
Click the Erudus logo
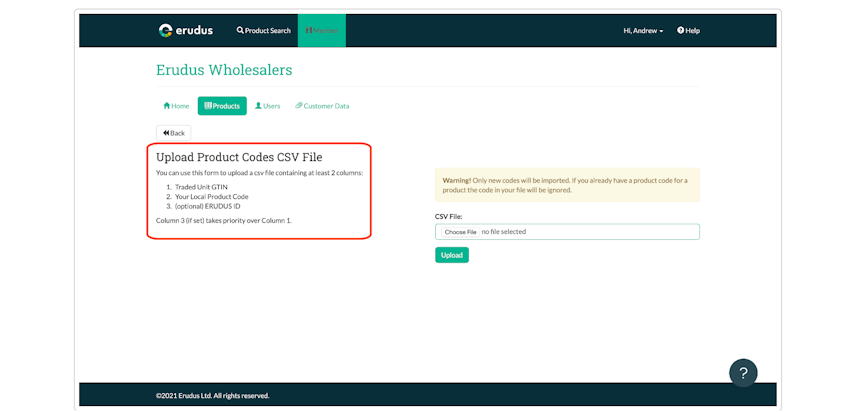click(185, 31)
